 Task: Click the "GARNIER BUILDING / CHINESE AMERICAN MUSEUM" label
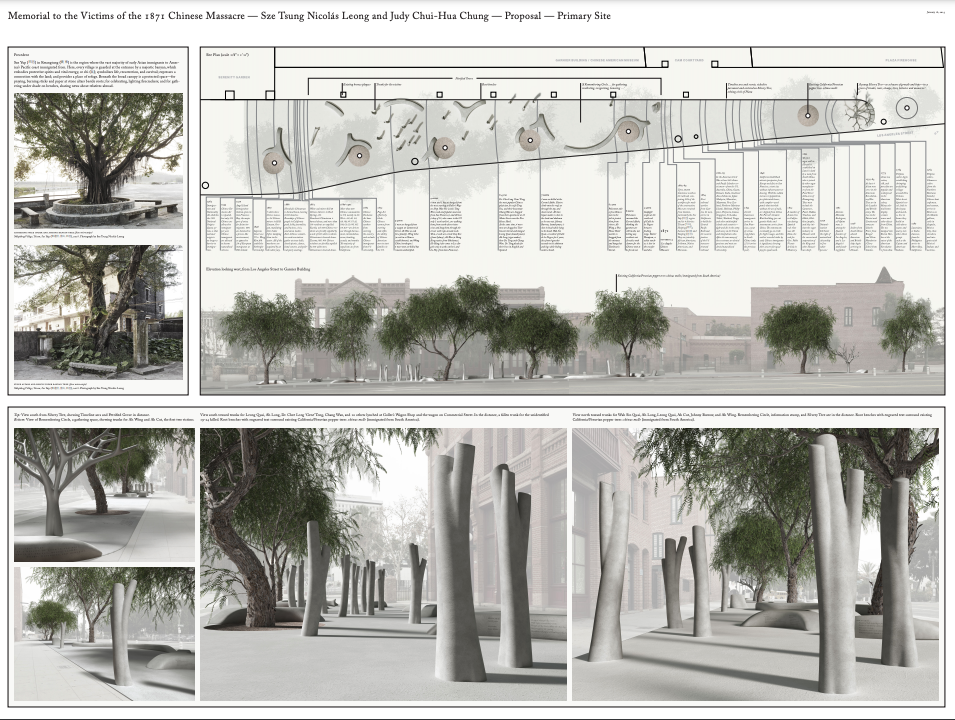pyautogui.click(x=597, y=61)
